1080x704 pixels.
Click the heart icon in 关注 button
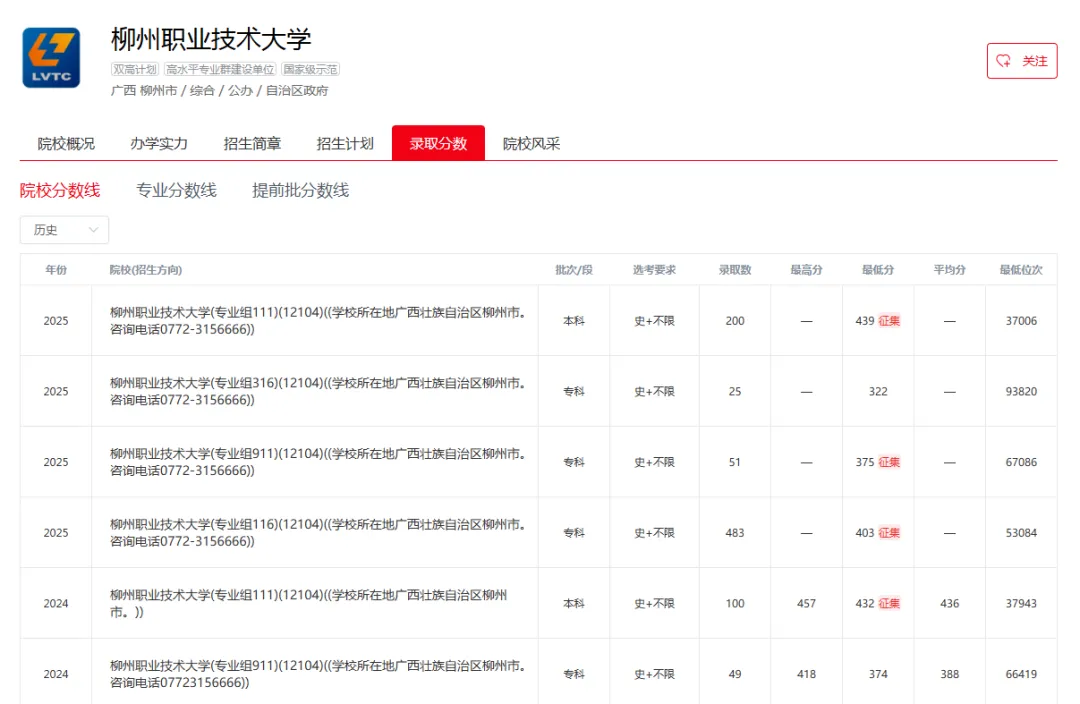click(x=1004, y=61)
